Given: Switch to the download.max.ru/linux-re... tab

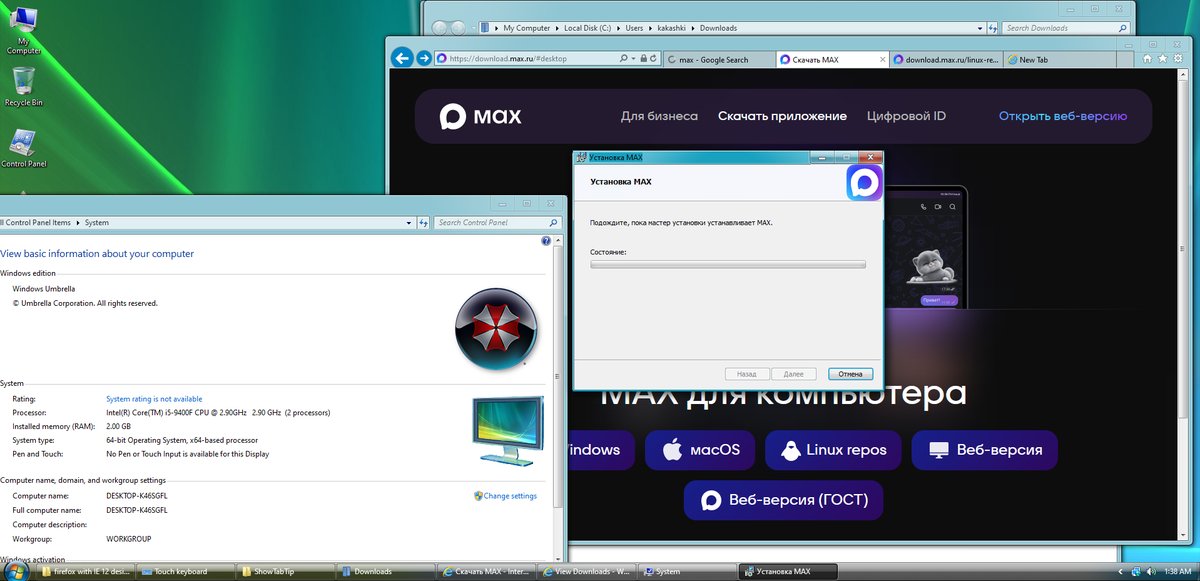Looking at the screenshot, I should [944, 60].
